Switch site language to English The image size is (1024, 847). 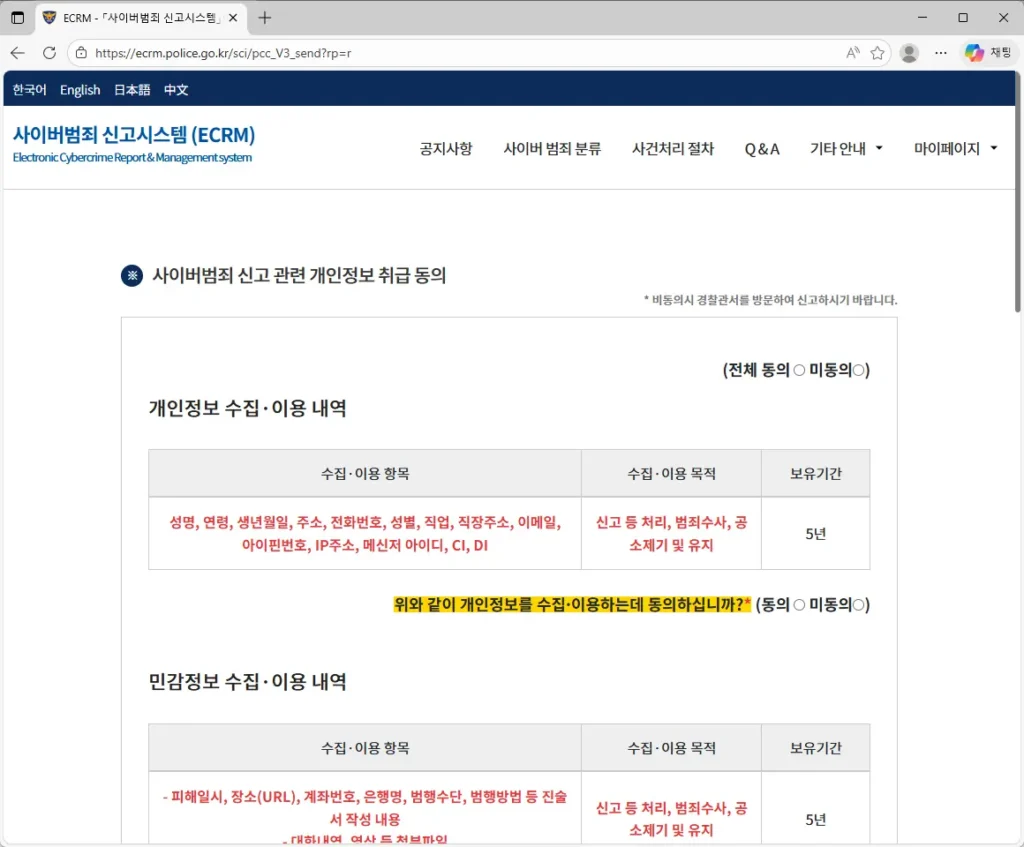pos(80,90)
